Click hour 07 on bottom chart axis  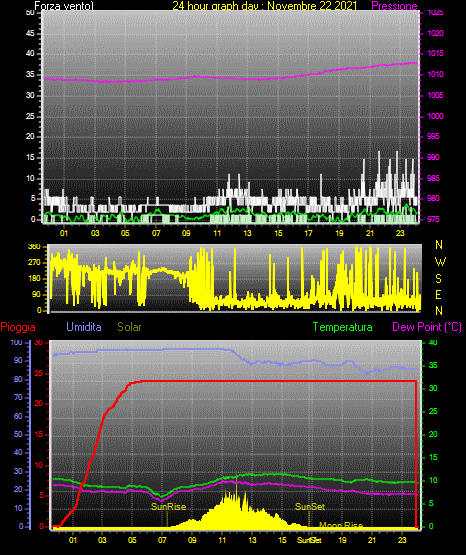(162, 540)
